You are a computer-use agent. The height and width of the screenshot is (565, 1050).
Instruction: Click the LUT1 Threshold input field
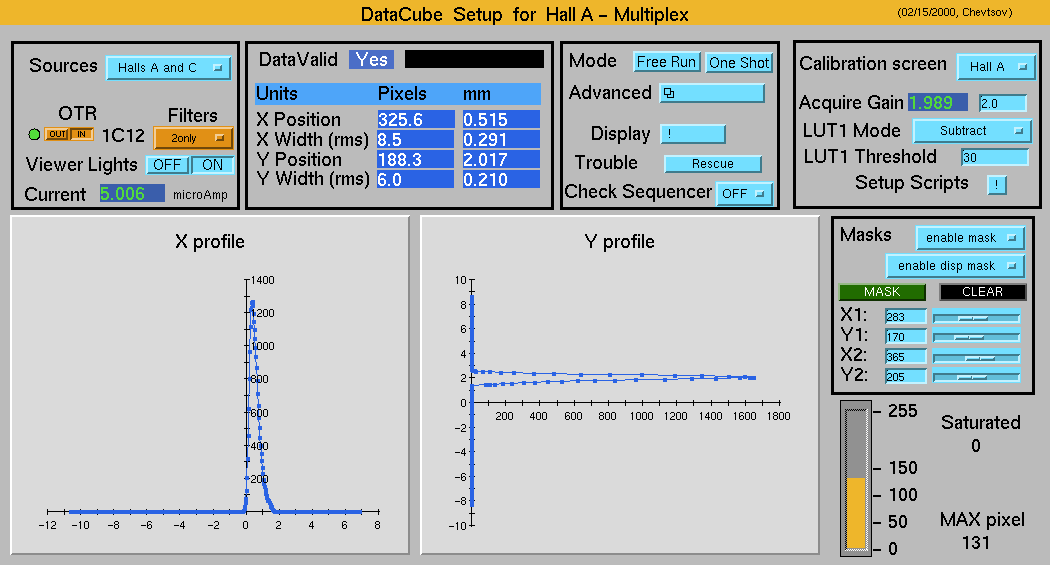(x=994, y=157)
